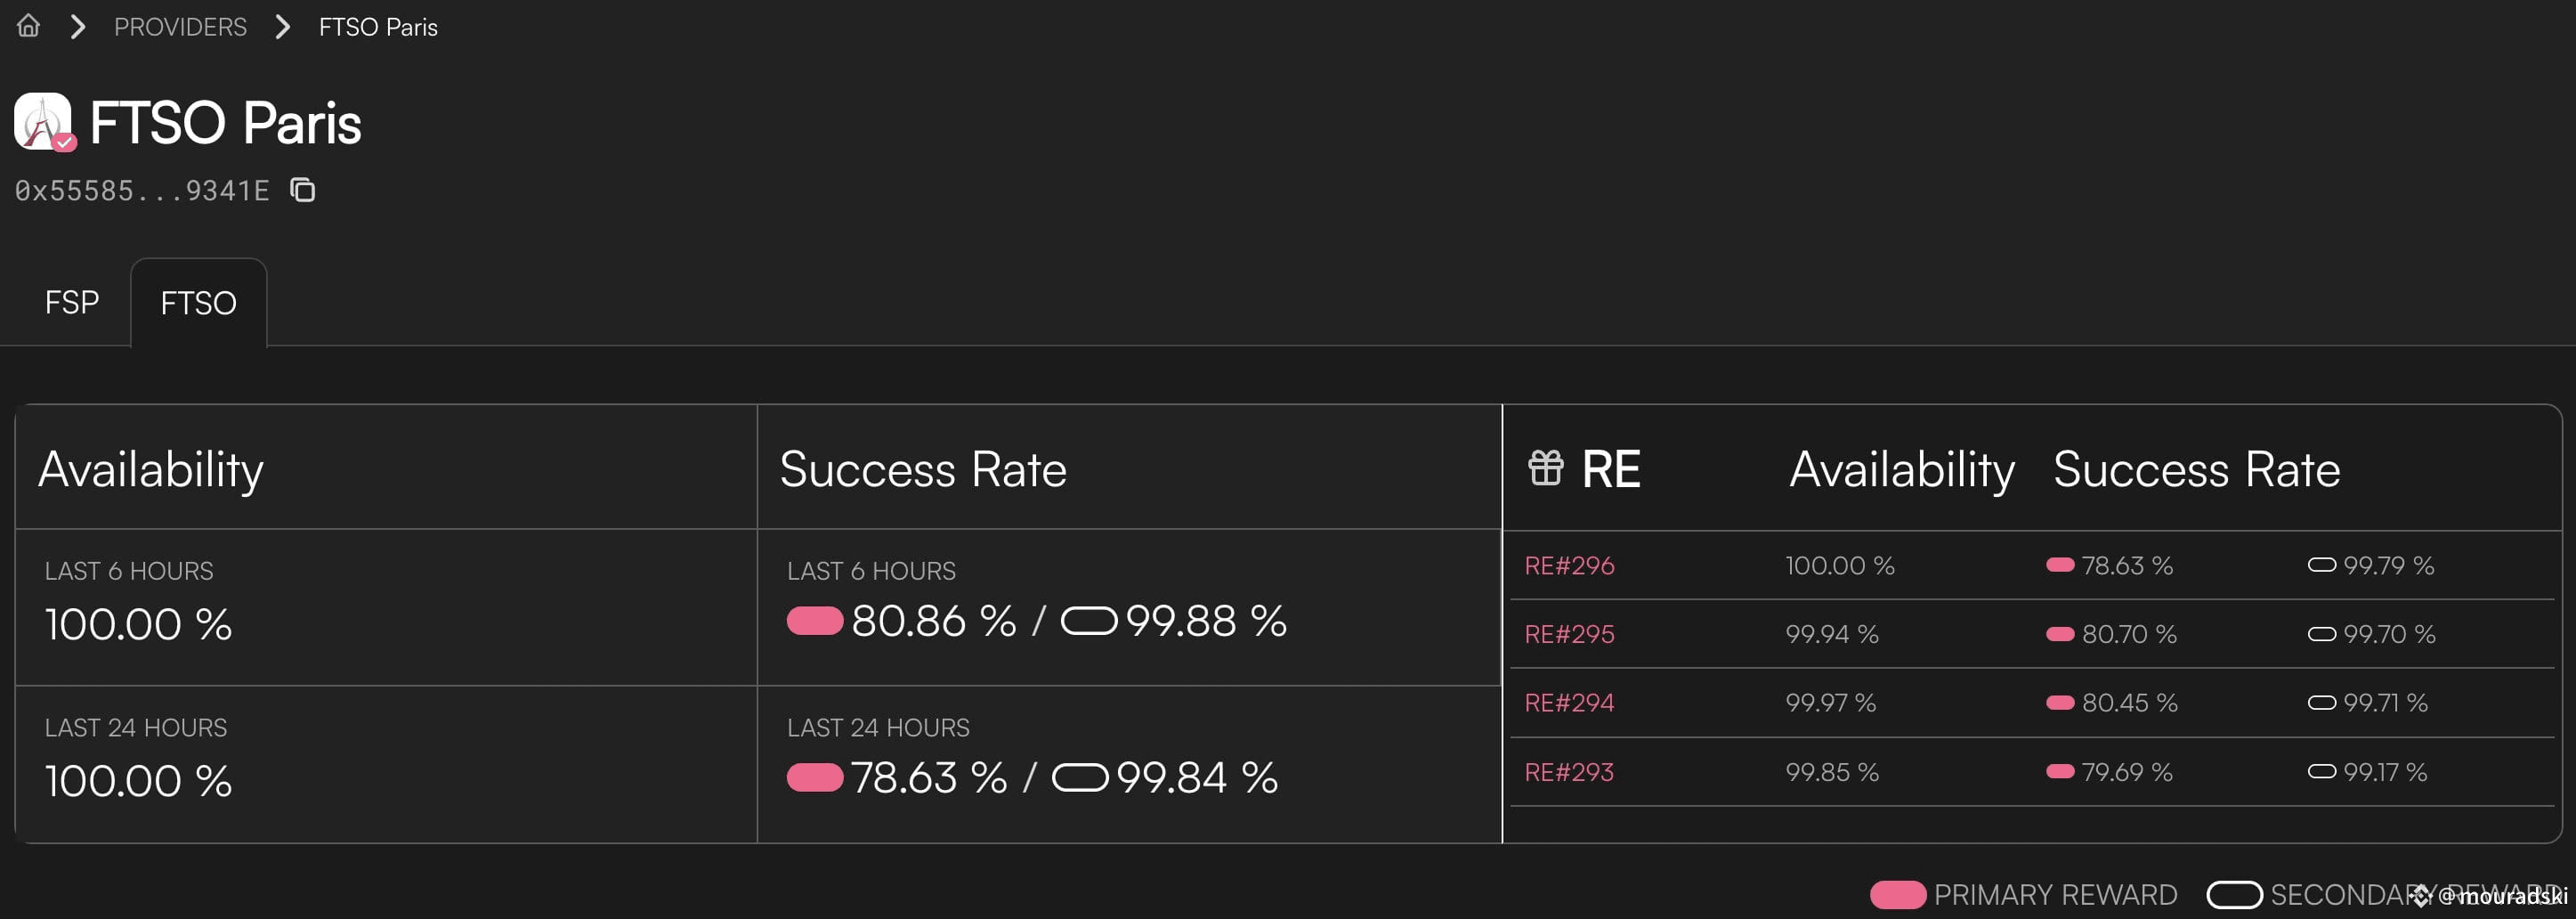The width and height of the screenshot is (2576, 919).
Task: Click primary reward pill in RE#296 row
Action: (2060, 565)
